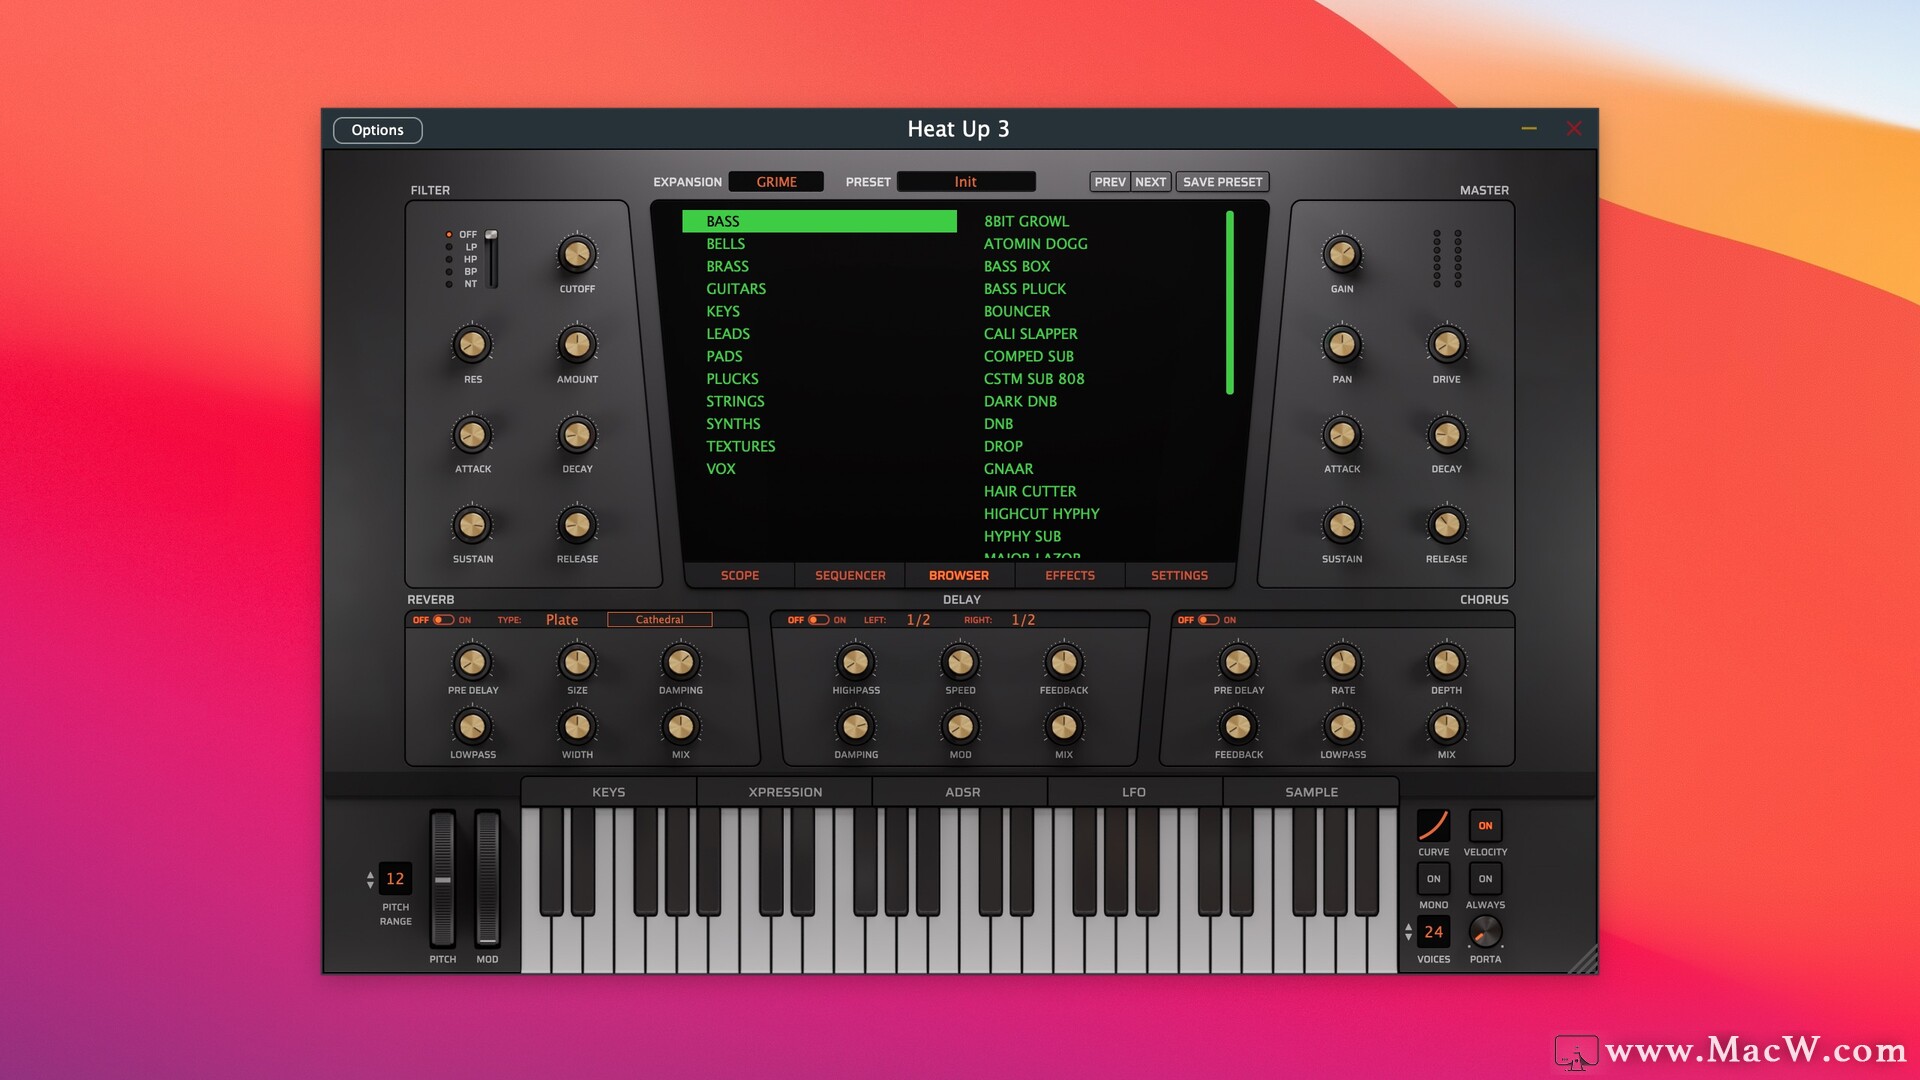Click the reverb DAMPING knob
1920x1080 pixels.
[681, 662]
